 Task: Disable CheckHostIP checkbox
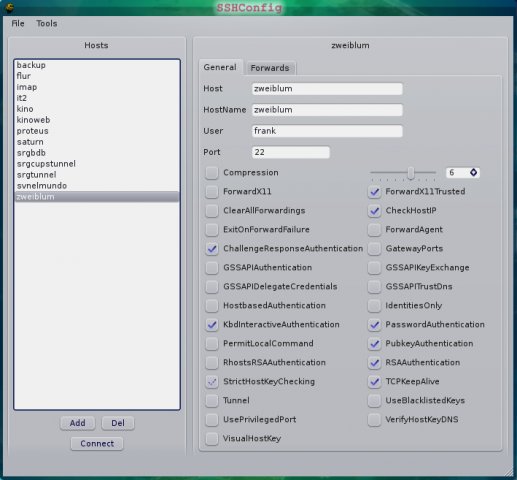[x=374, y=211]
